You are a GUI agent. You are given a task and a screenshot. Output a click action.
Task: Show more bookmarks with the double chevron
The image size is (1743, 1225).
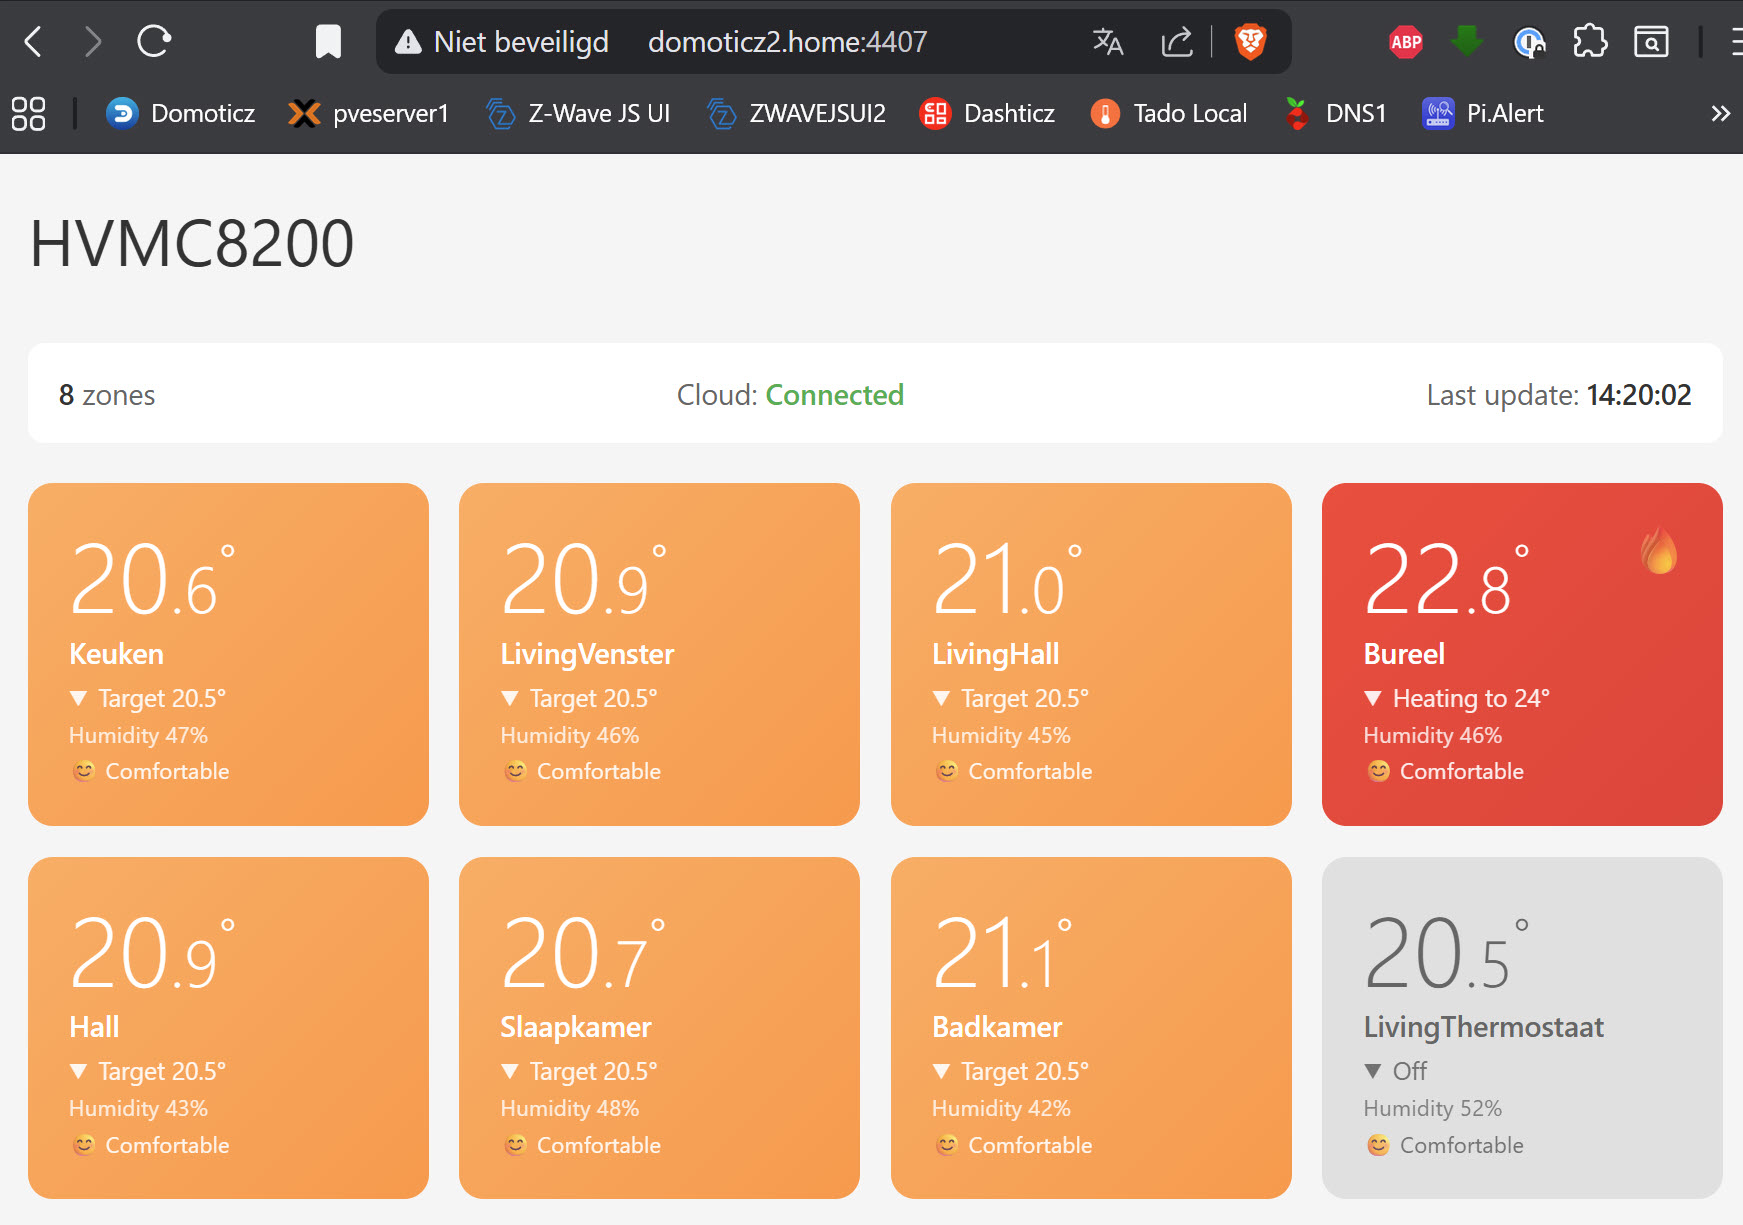1720,114
